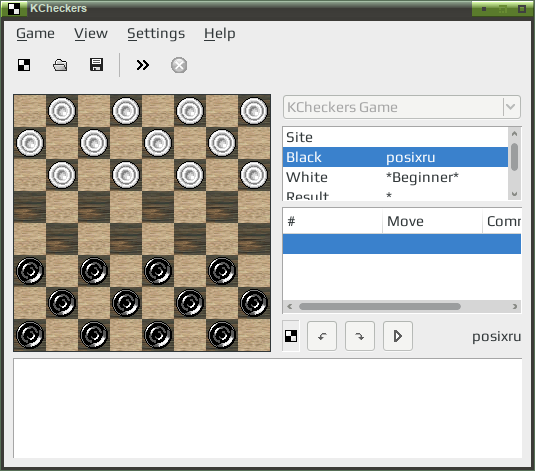Viewport: 535px width, 471px height.
Task: Click the grey stop toolbar icon
Action: (179, 65)
